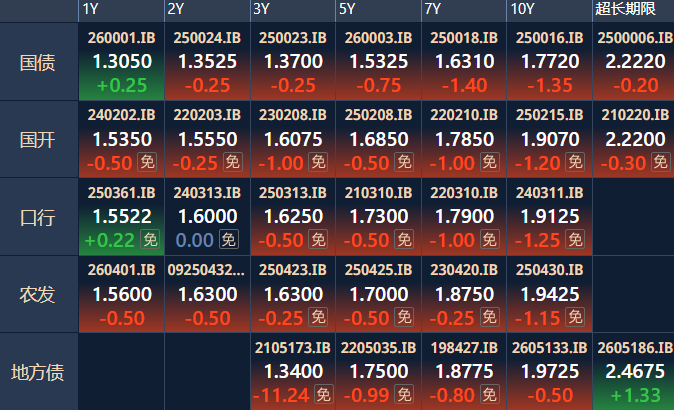Open bond code 2500006.IB
This screenshot has width=674, height=410.
(634, 38)
